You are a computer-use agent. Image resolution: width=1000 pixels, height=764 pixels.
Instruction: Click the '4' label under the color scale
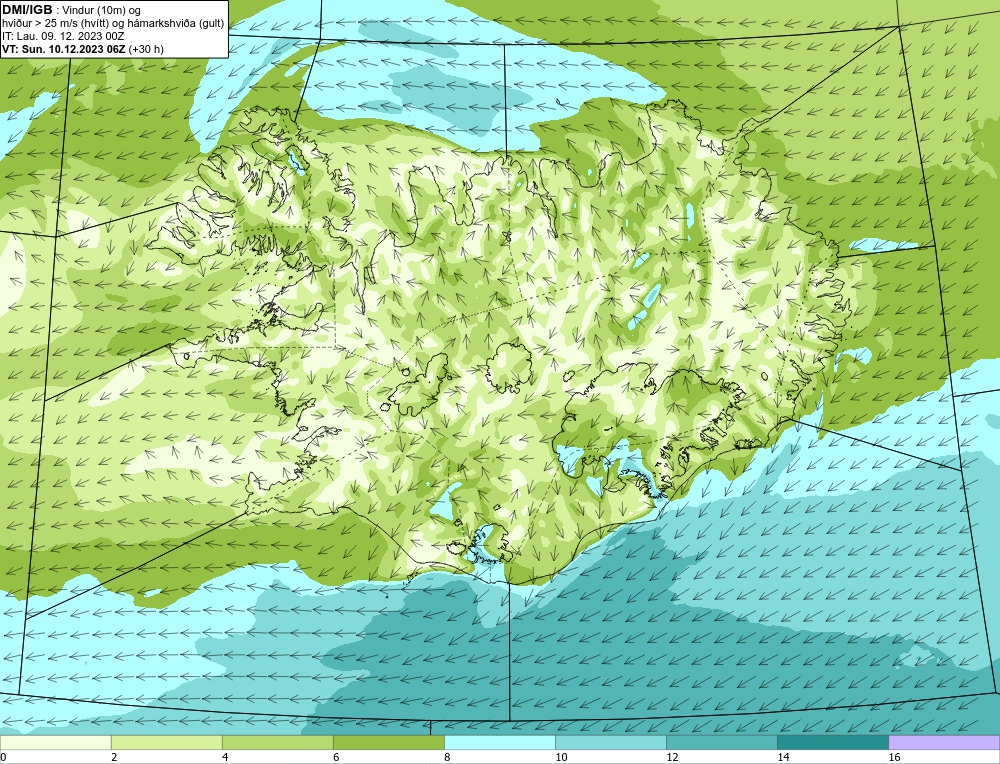tap(225, 757)
